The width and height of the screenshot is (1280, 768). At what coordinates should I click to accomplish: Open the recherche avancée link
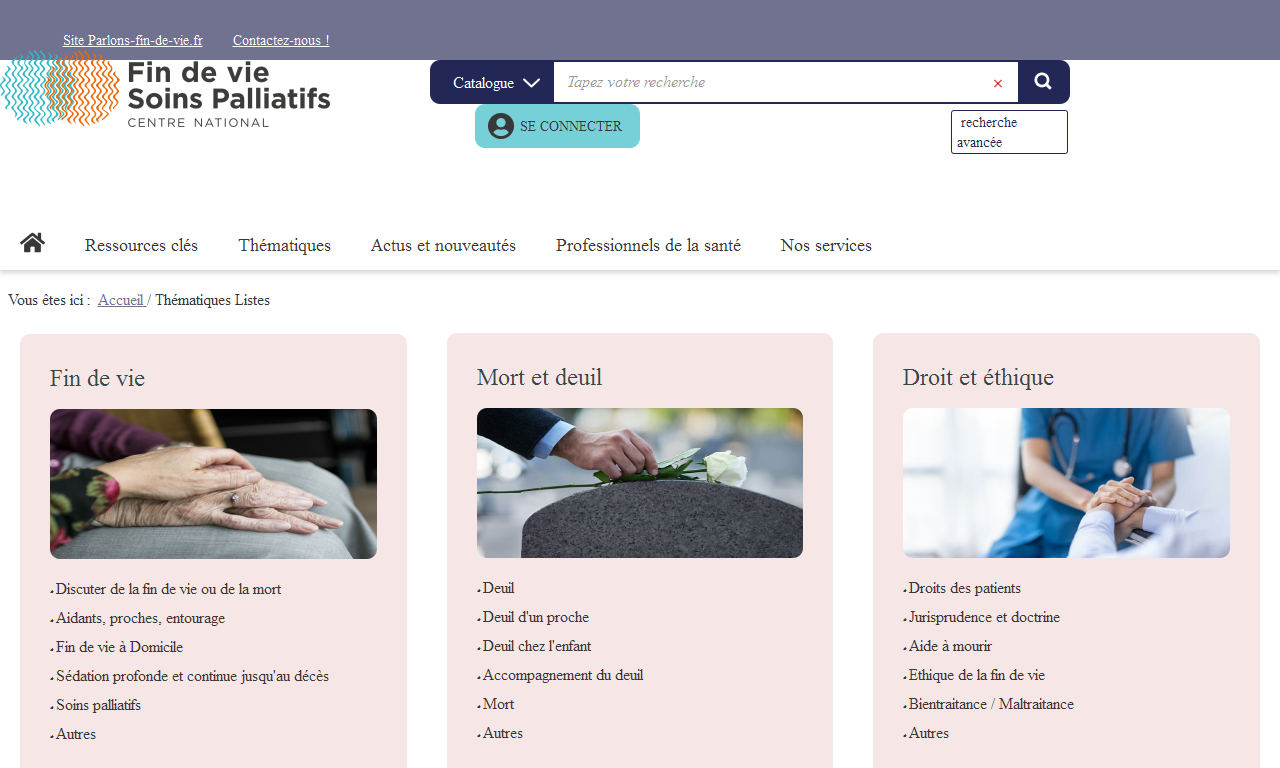[x=1008, y=132]
